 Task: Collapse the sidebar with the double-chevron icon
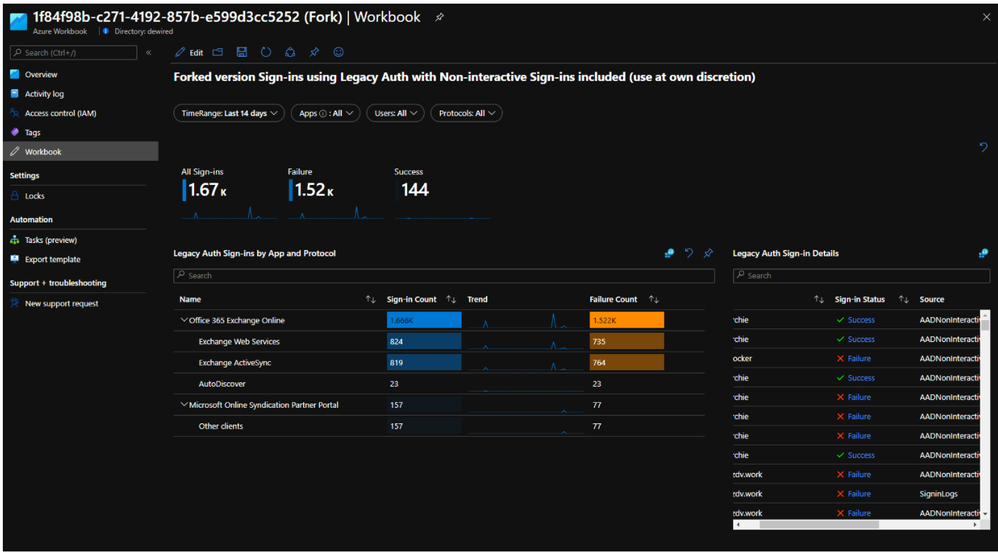[x=149, y=52]
